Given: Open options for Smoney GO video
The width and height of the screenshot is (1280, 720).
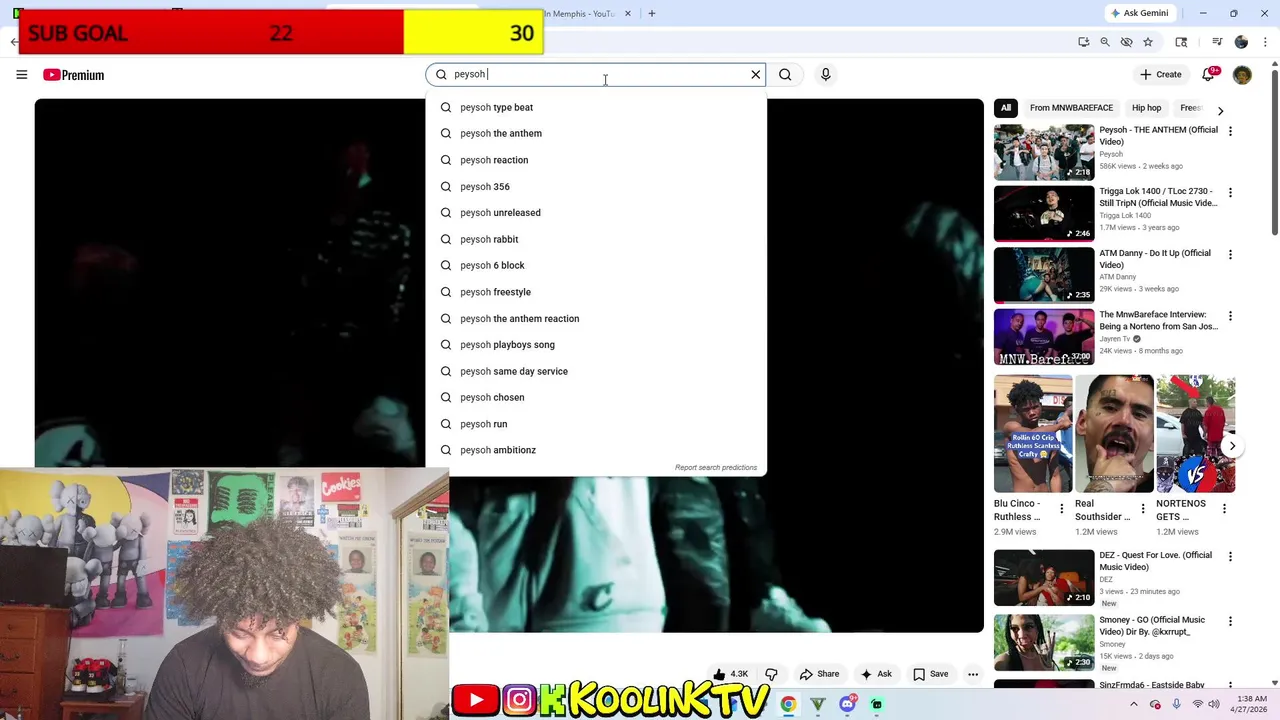Looking at the screenshot, I should 1230,621.
